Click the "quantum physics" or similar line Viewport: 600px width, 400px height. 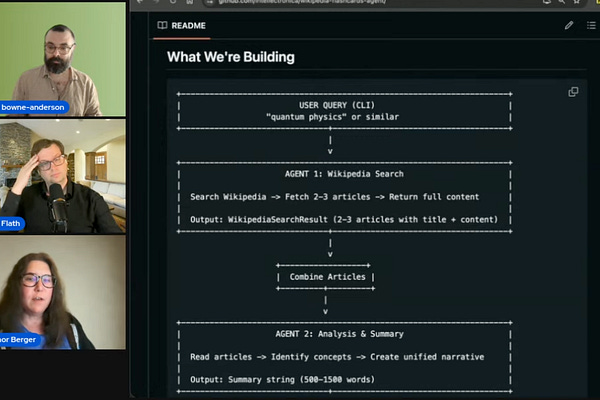(x=333, y=117)
